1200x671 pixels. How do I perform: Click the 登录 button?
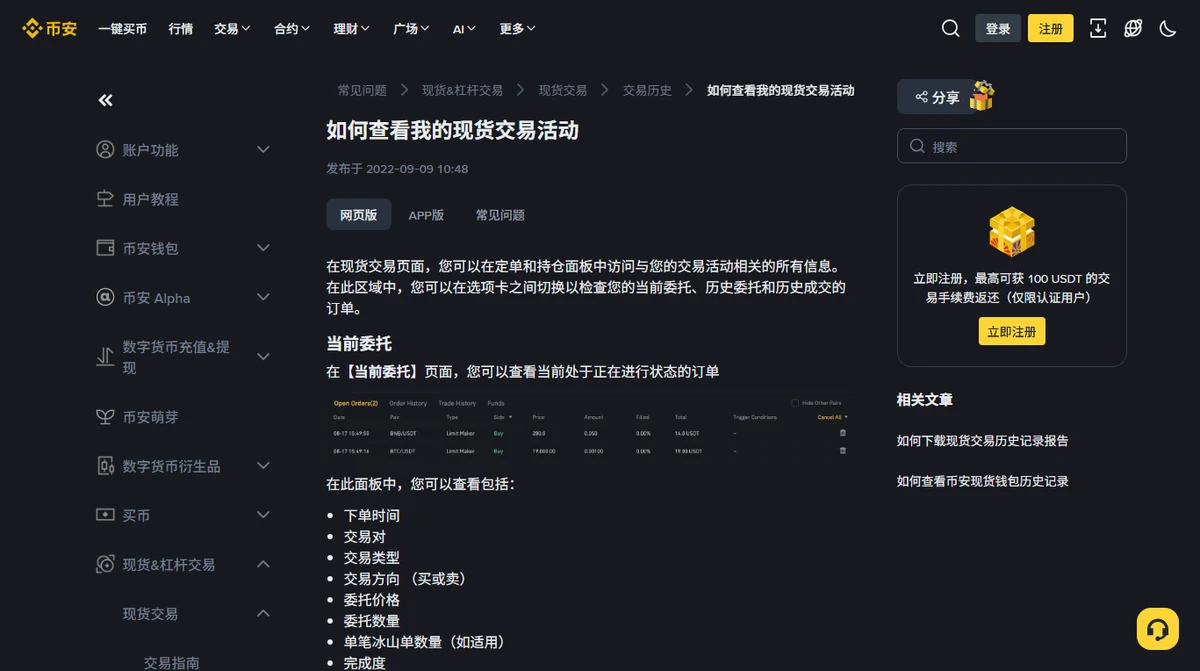tap(998, 28)
